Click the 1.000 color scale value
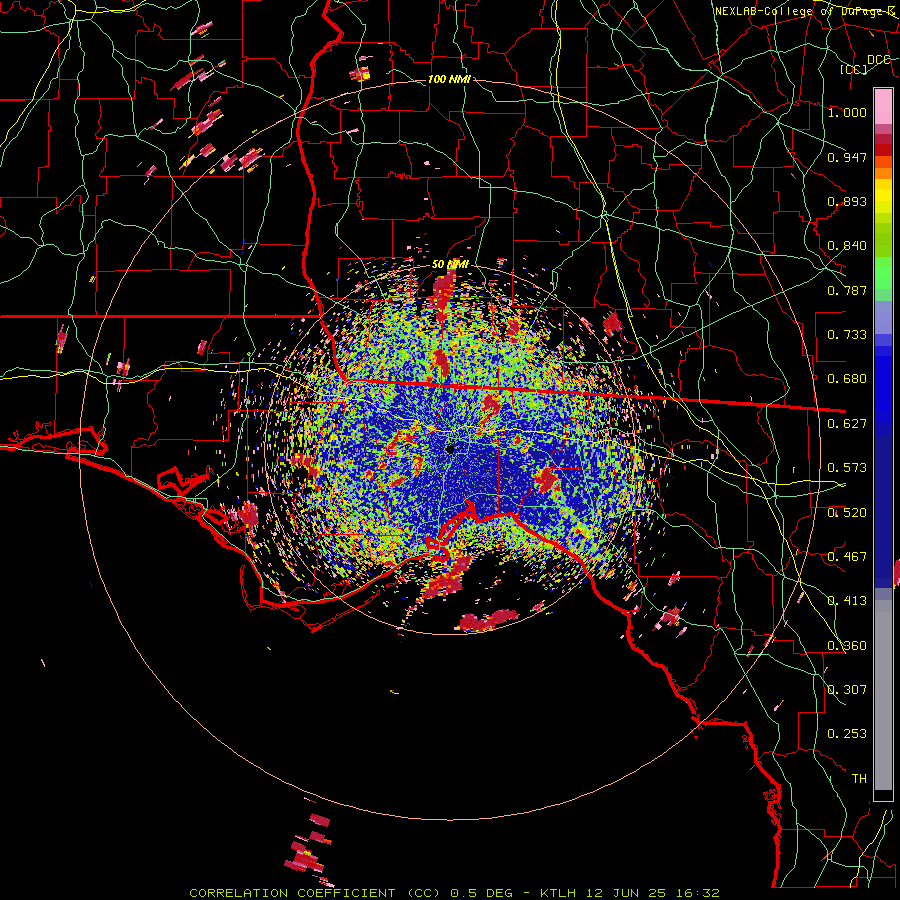Screen dimensions: 900x900 [x=847, y=112]
